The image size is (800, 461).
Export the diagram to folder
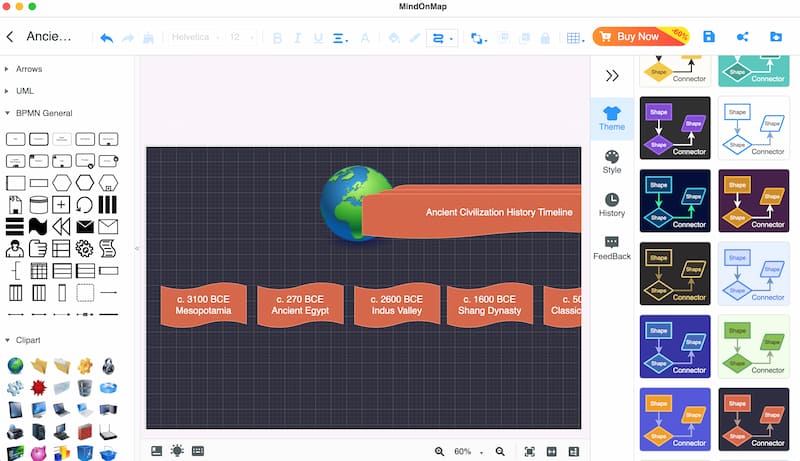click(776, 37)
